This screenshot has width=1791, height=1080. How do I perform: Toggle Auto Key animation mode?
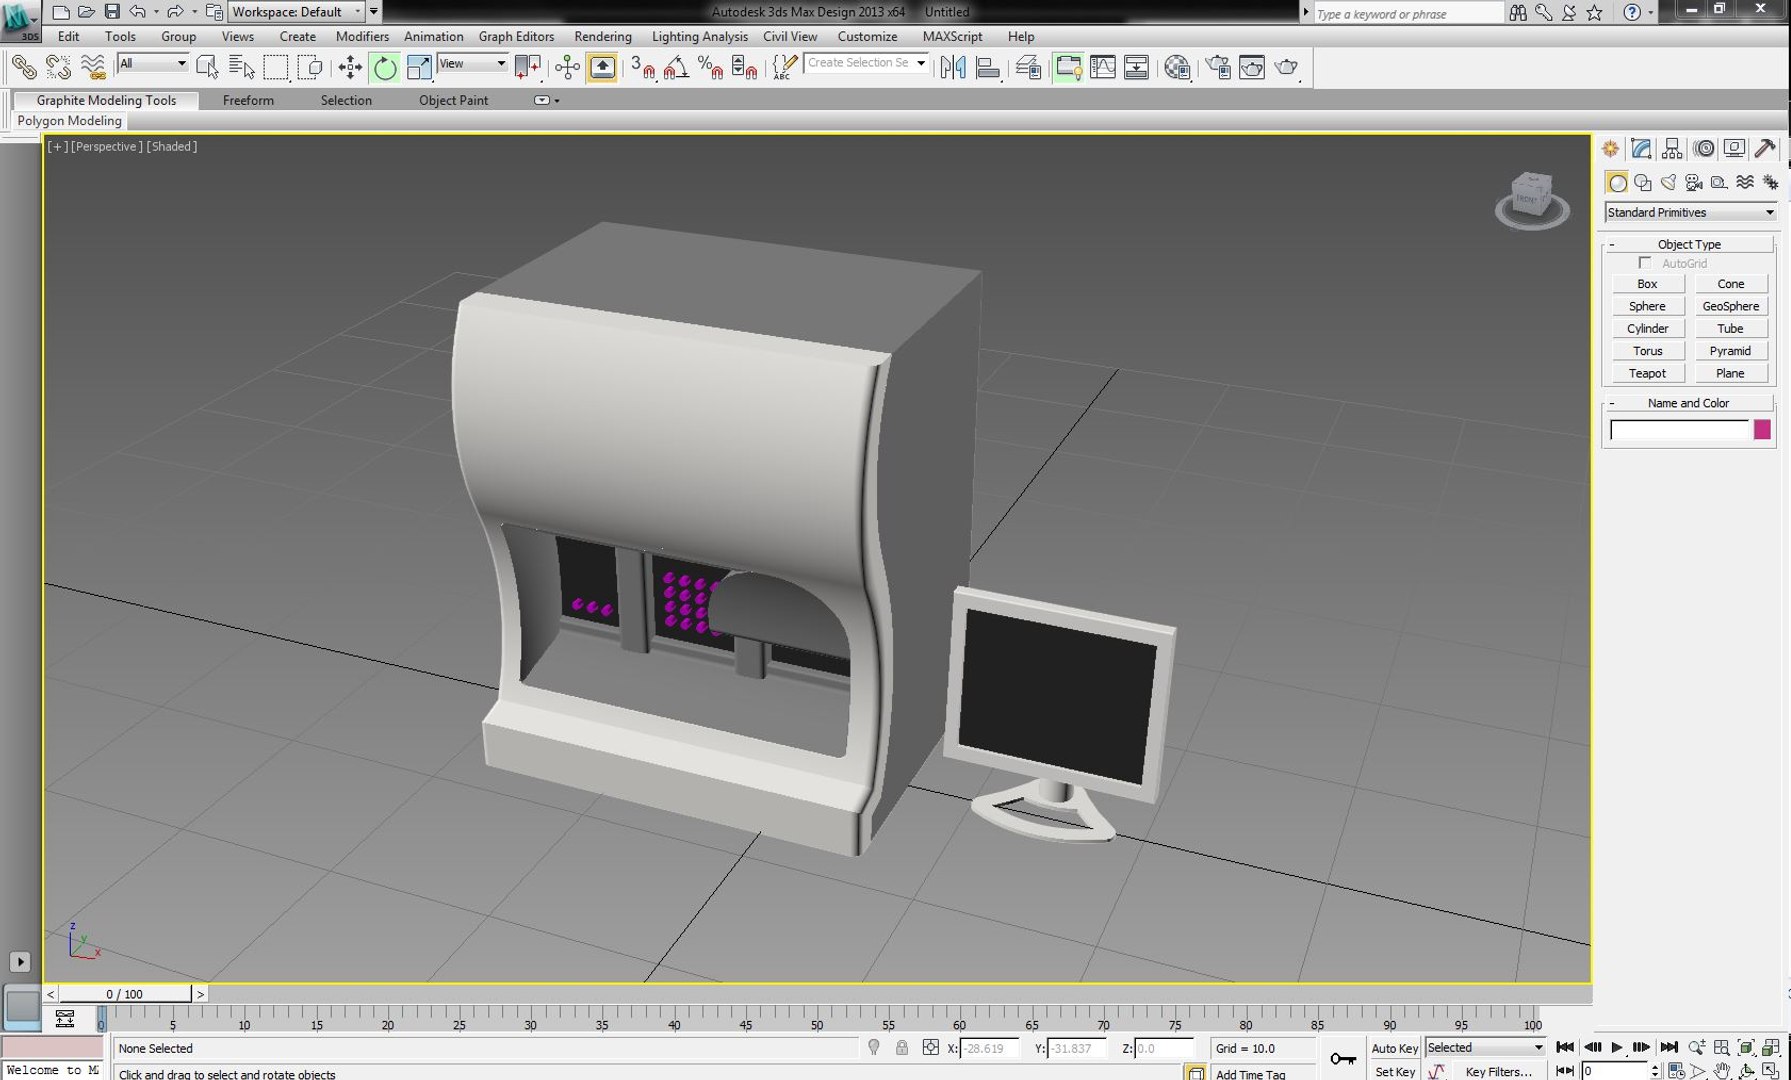tap(1394, 1048)
